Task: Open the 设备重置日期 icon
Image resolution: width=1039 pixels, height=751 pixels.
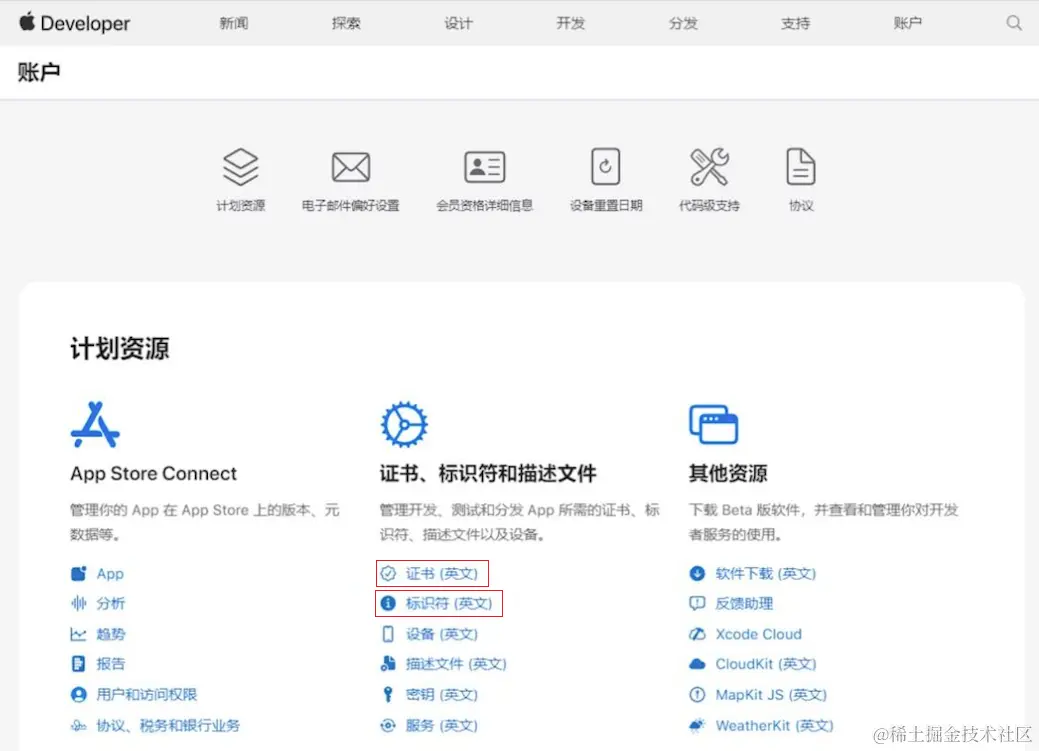Action: pyautogui.click(x=606, y=166)
